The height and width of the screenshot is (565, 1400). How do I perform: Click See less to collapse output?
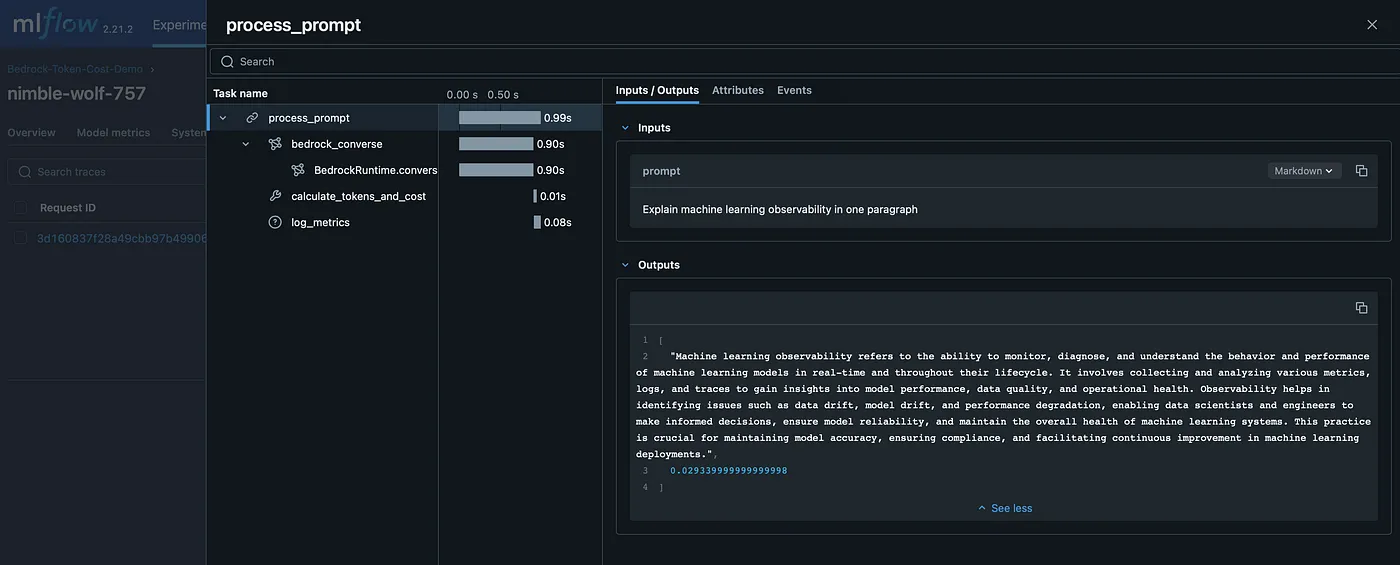click(x=1004, y=508)
